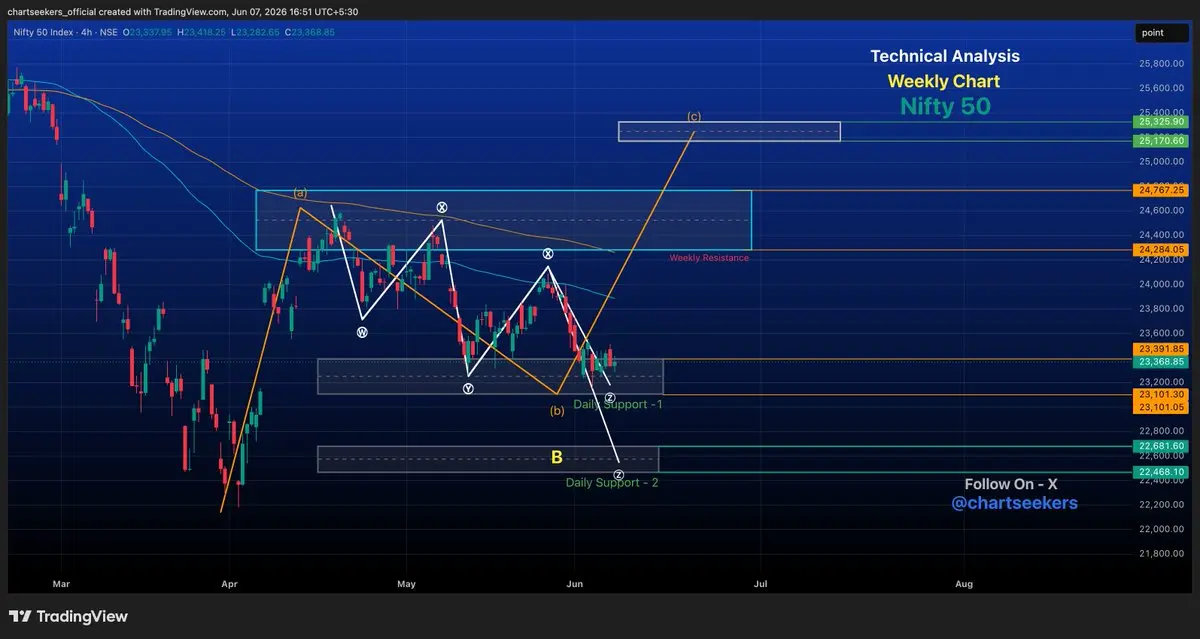Select the 'Daily Support - 2' text label
Screen dimensions: 1200x639
612,482
